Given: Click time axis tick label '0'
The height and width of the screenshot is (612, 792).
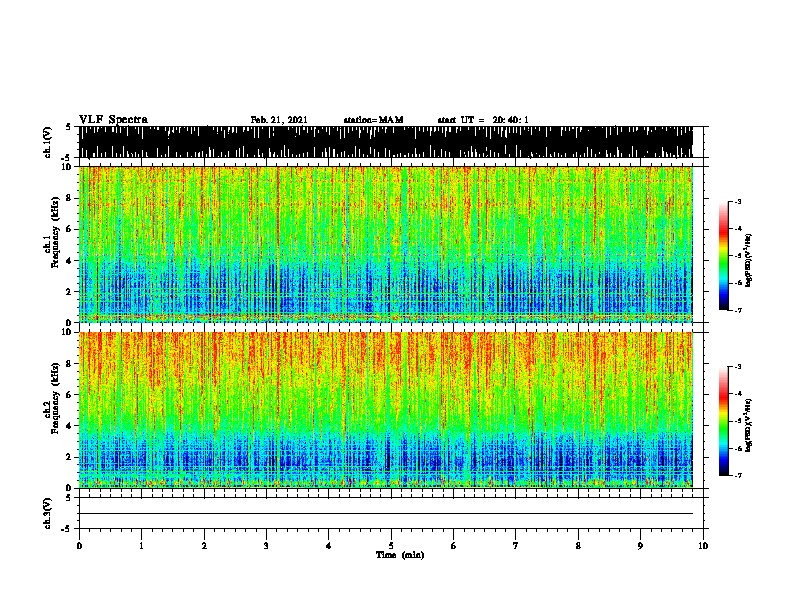Looking at the screenshot, I should coord(79,546).
